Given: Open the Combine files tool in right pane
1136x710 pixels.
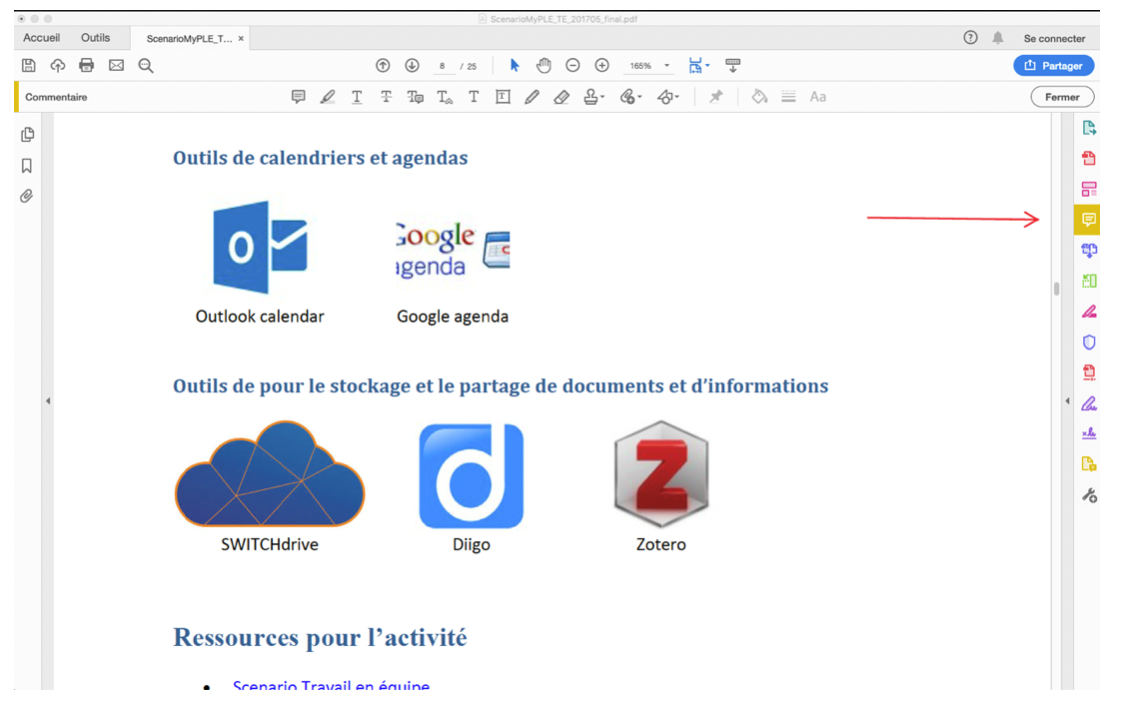Looking at the screenshot, I should [x=1089, y=251].
